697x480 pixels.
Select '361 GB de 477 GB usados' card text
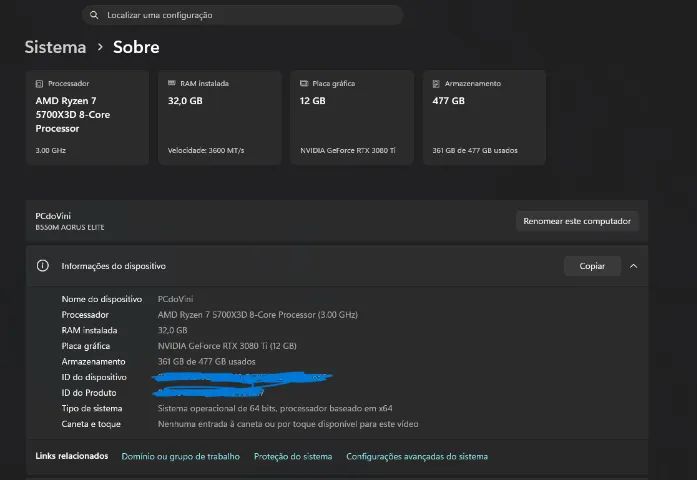(x=475, y=150)
